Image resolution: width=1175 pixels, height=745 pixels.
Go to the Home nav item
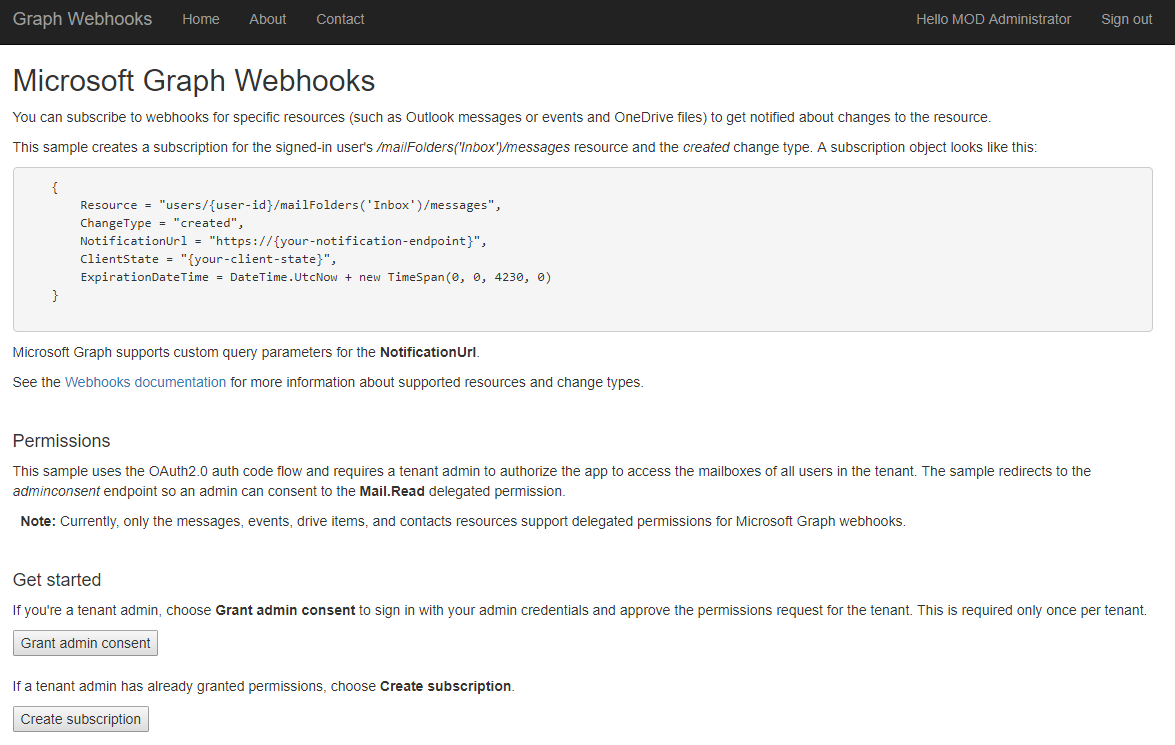pyautogui.click(x=201, y=19)
